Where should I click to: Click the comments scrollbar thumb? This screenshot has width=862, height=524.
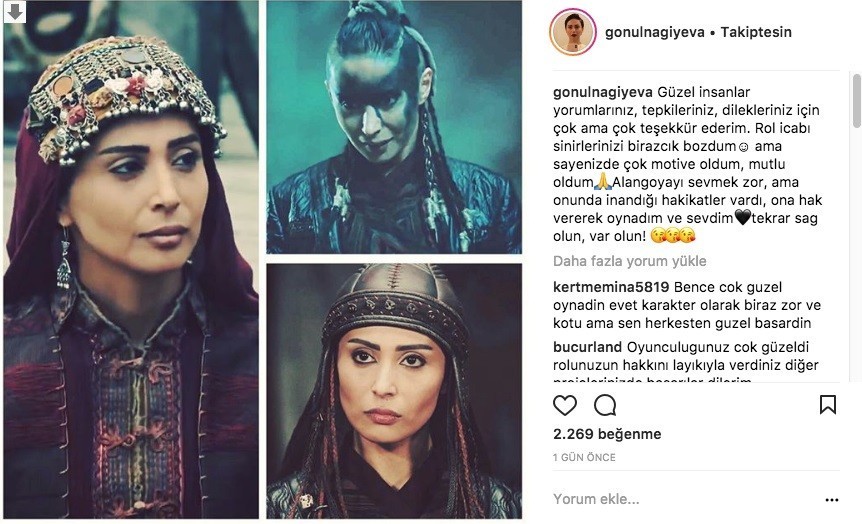857,102
